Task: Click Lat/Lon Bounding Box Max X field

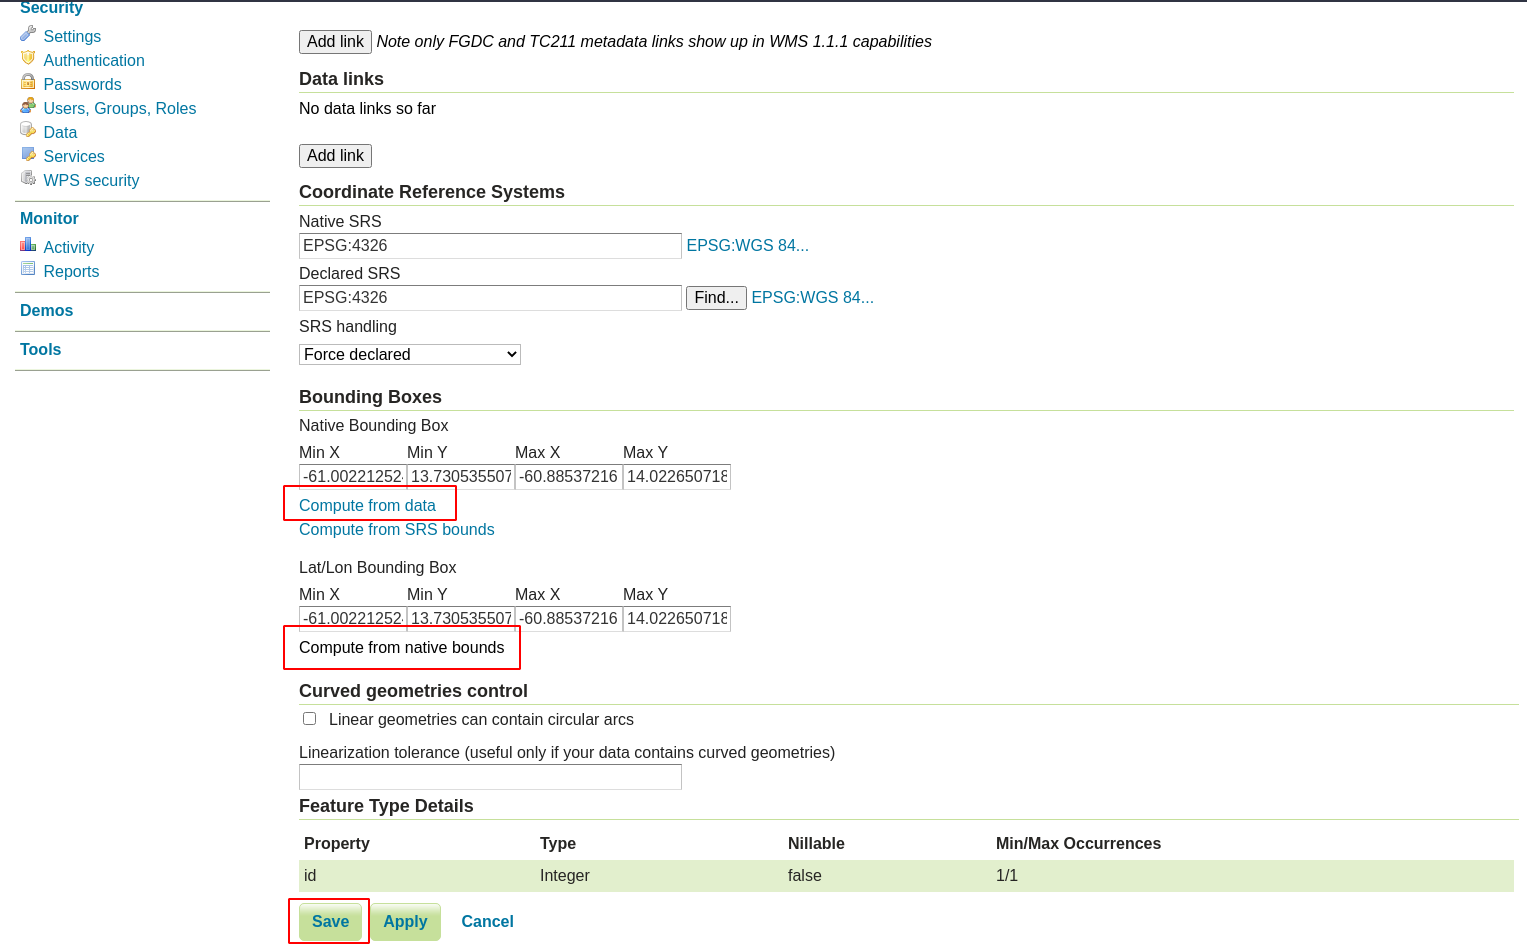Action: tap(568, 619)
